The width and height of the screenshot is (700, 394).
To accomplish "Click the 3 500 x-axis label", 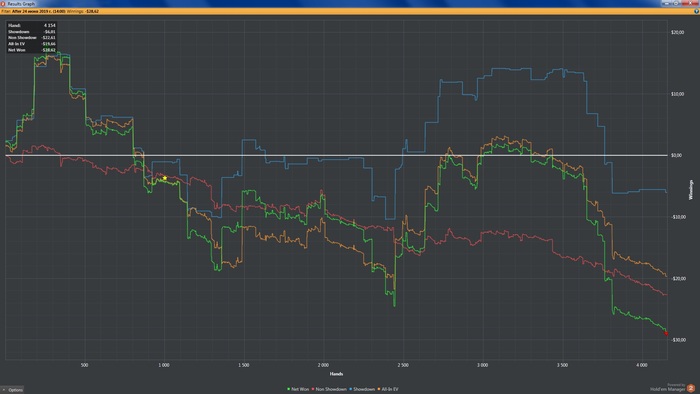I will tap(562, 365).
